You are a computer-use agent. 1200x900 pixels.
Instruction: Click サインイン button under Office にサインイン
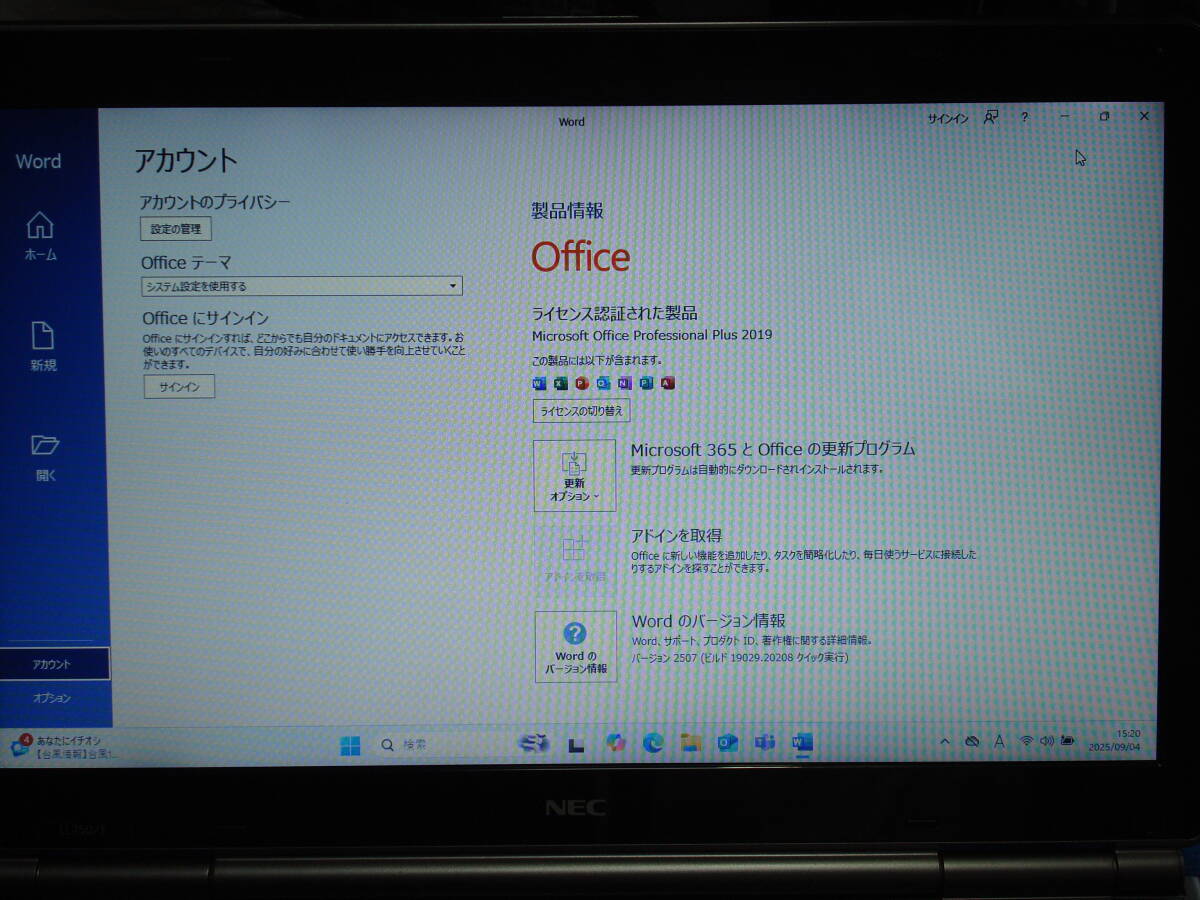(x=179, y=387)
